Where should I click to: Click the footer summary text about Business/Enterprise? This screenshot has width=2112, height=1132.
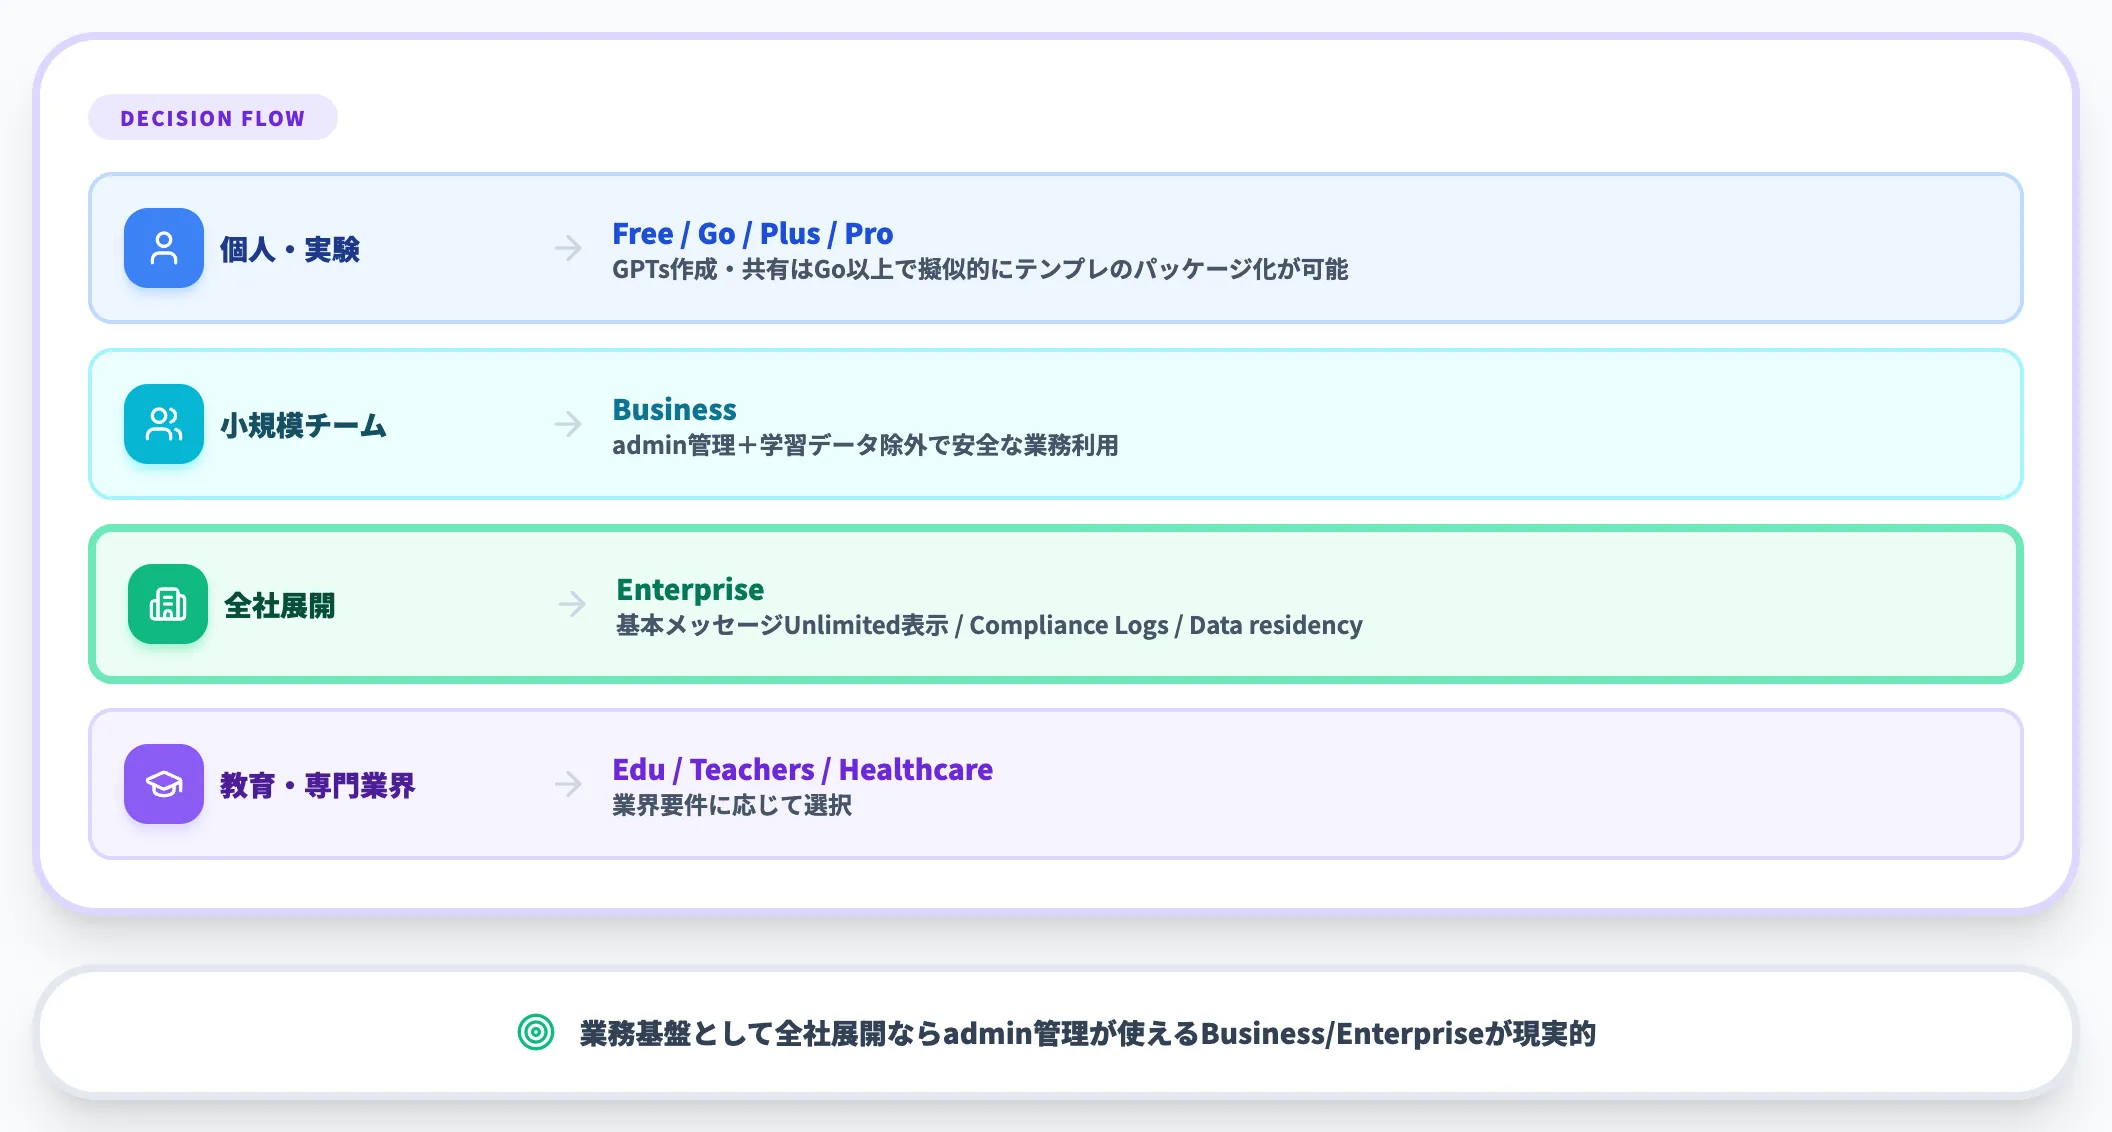1088,1033
